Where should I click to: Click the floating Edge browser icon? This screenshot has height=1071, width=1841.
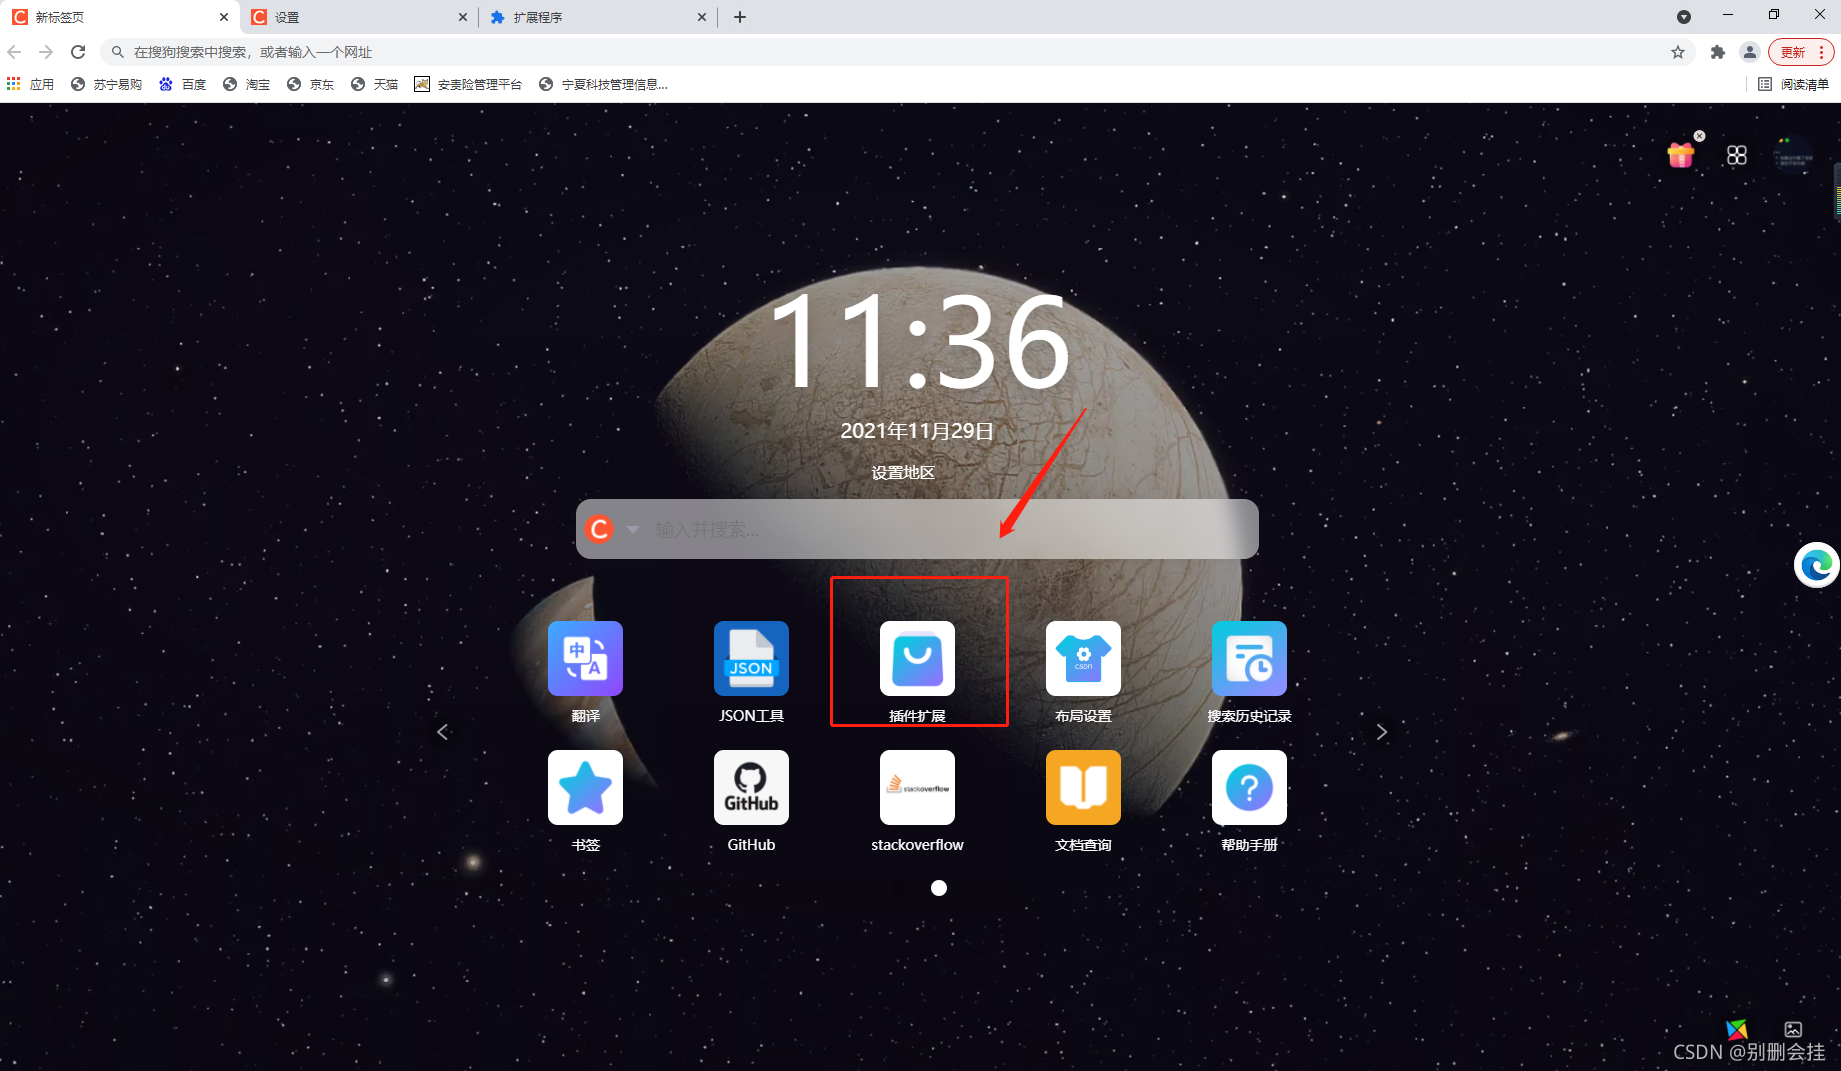pyautogui.click(x=1816, y=565)
